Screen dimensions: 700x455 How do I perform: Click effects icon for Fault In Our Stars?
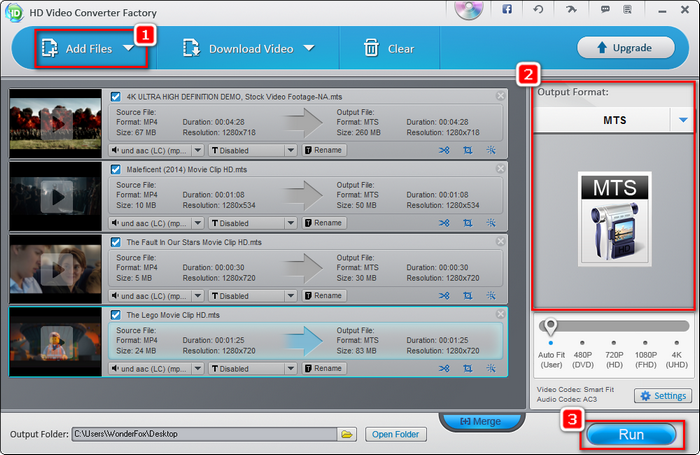491,296
